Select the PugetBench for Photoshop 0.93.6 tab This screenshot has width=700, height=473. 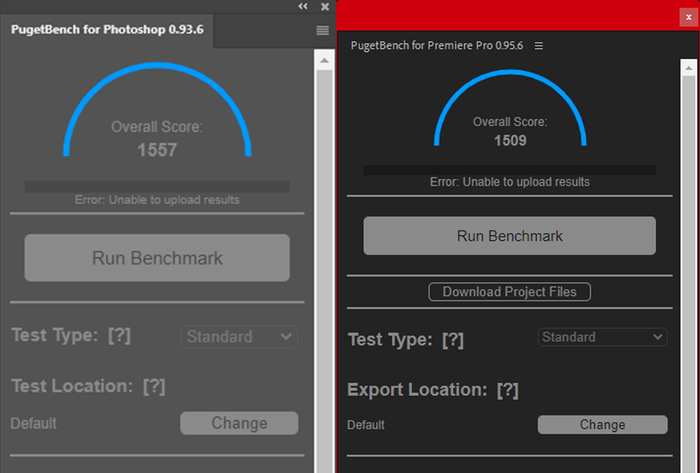pyautogui.click(x=107, y=29)
